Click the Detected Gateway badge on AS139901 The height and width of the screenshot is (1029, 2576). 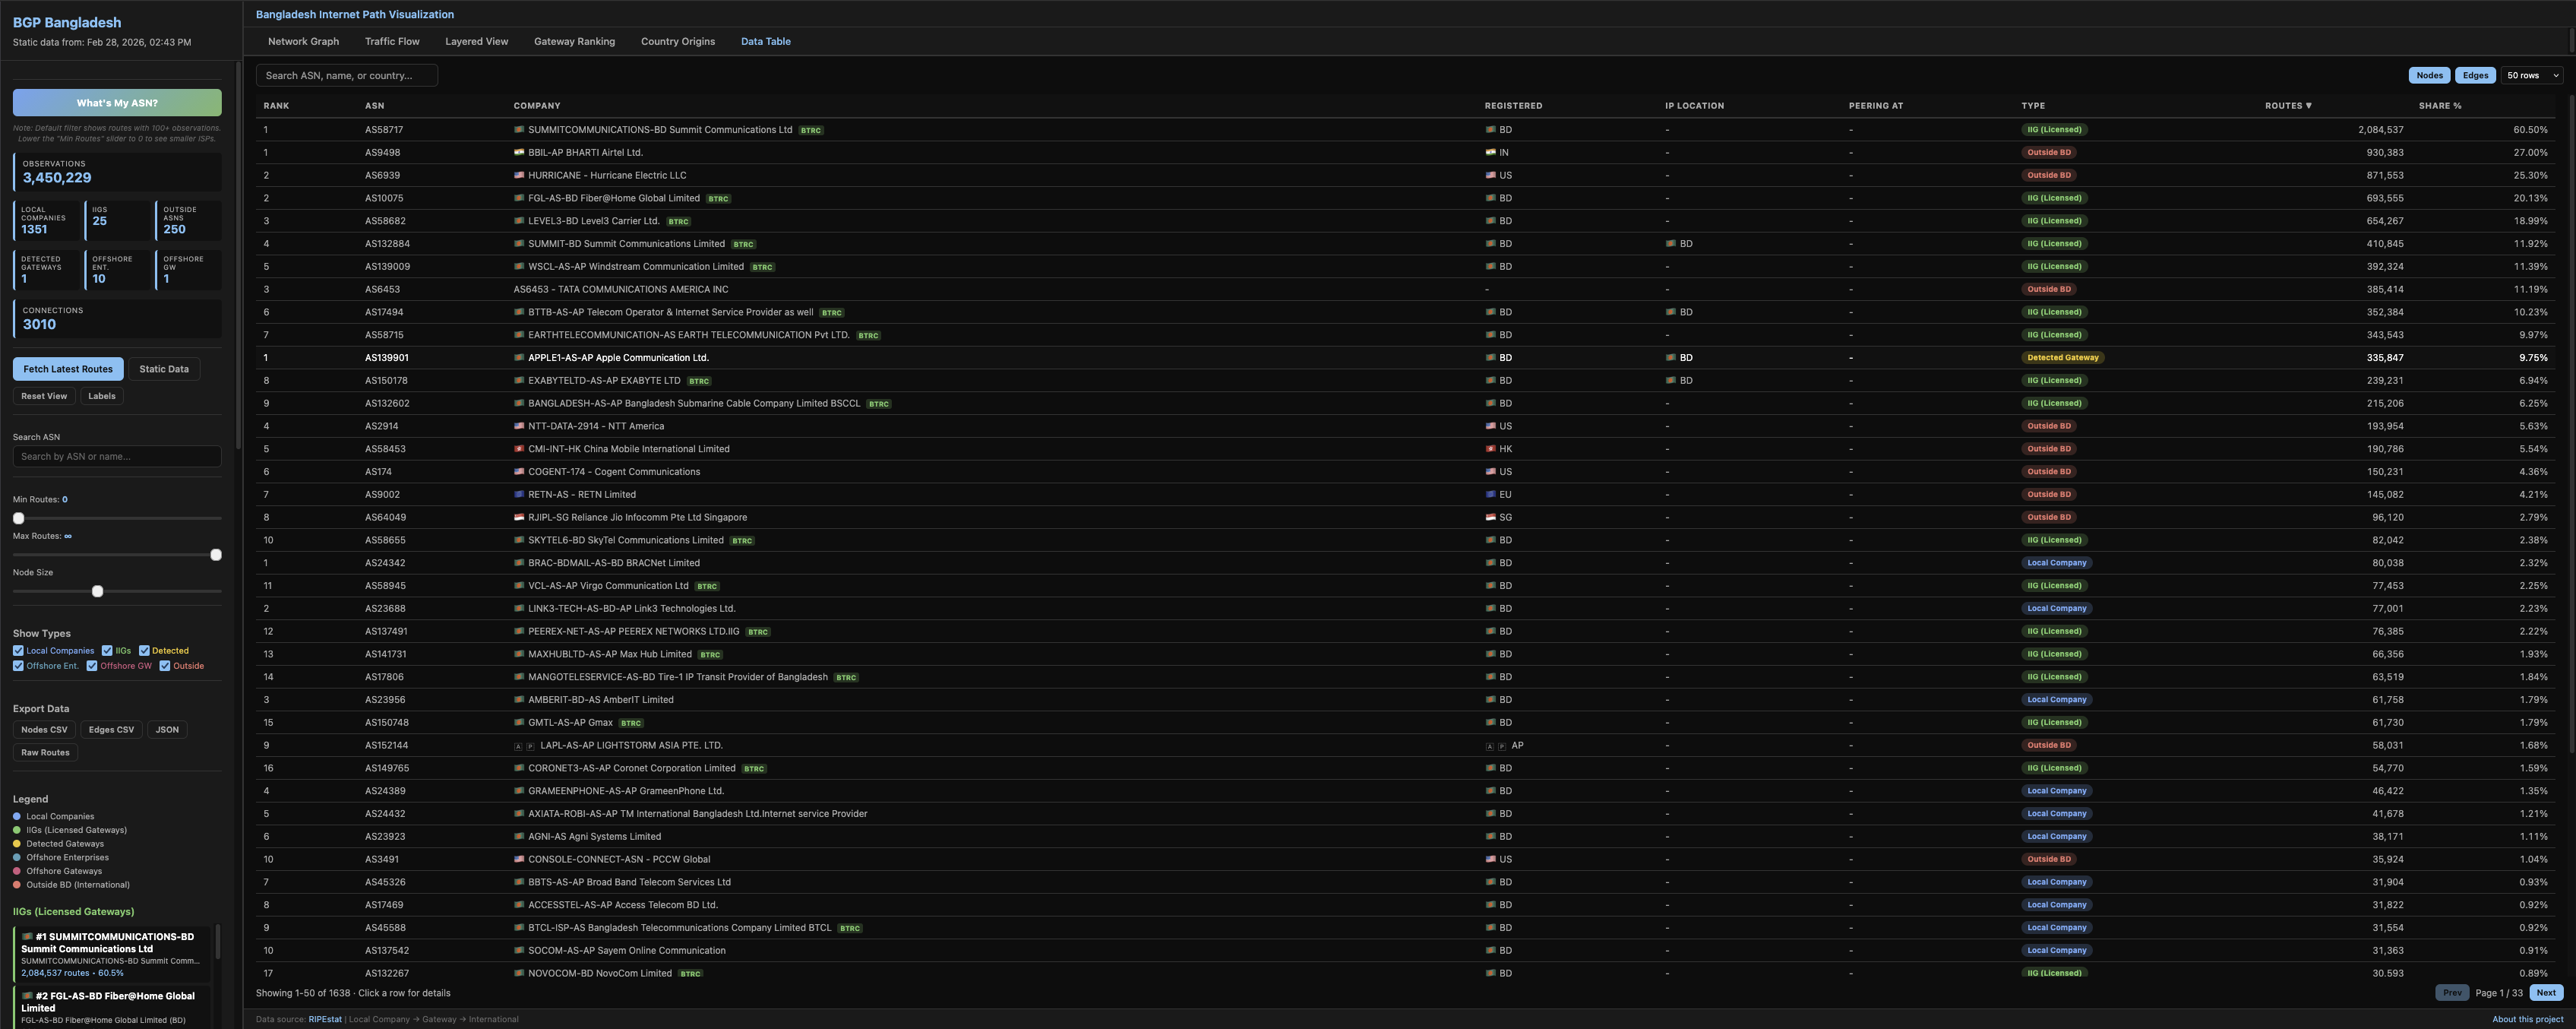pyautogui.click(x=2063, y=357)
